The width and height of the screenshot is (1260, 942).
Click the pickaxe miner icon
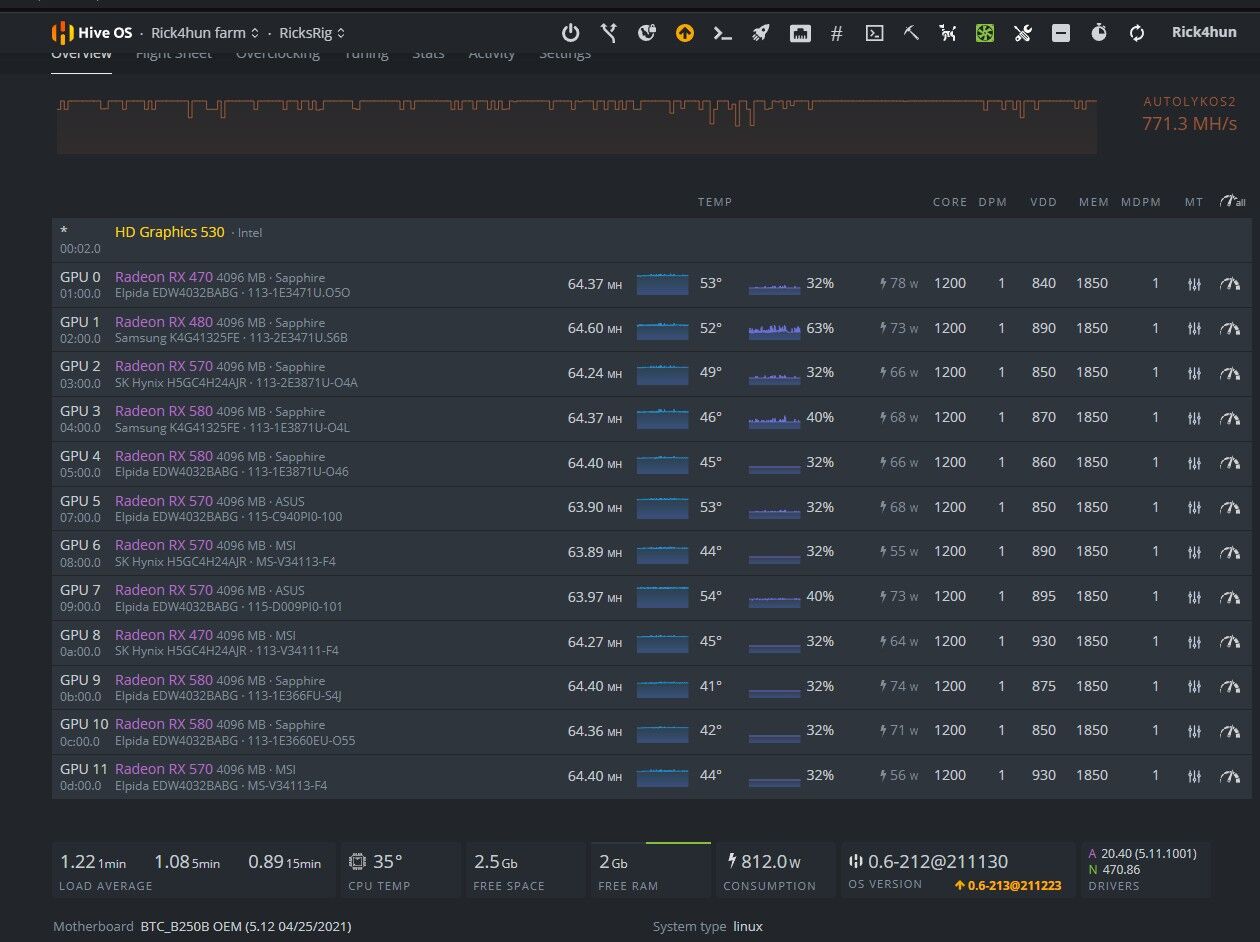tap(911, 33)
